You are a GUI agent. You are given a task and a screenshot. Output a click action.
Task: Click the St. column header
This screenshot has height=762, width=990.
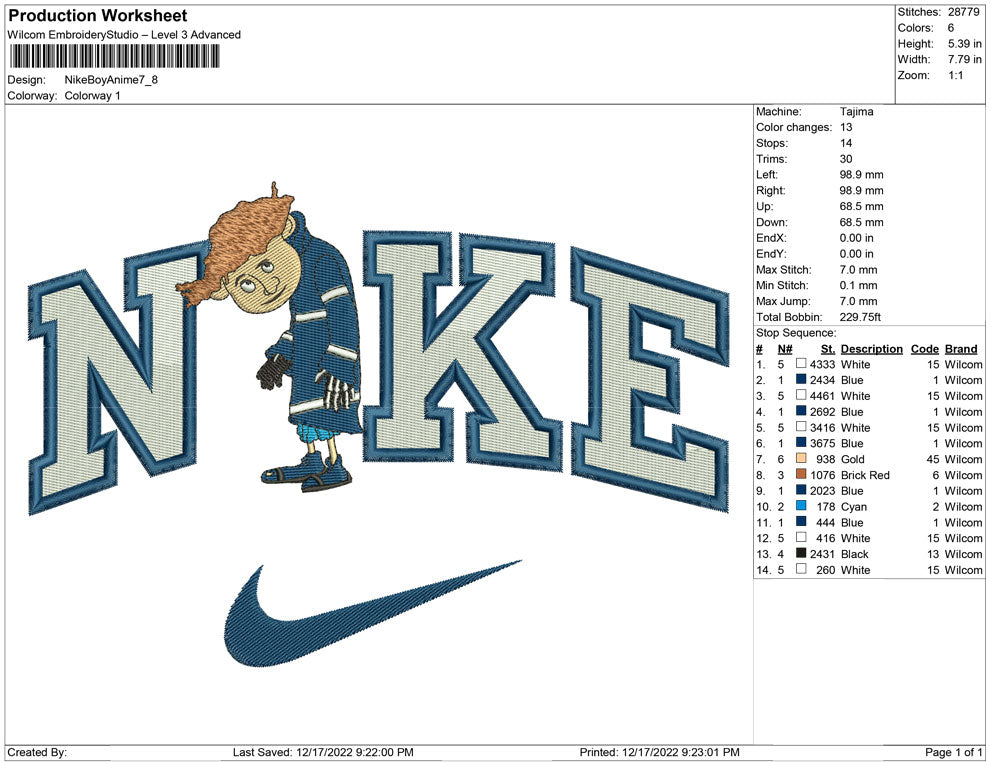click(828, 348)
